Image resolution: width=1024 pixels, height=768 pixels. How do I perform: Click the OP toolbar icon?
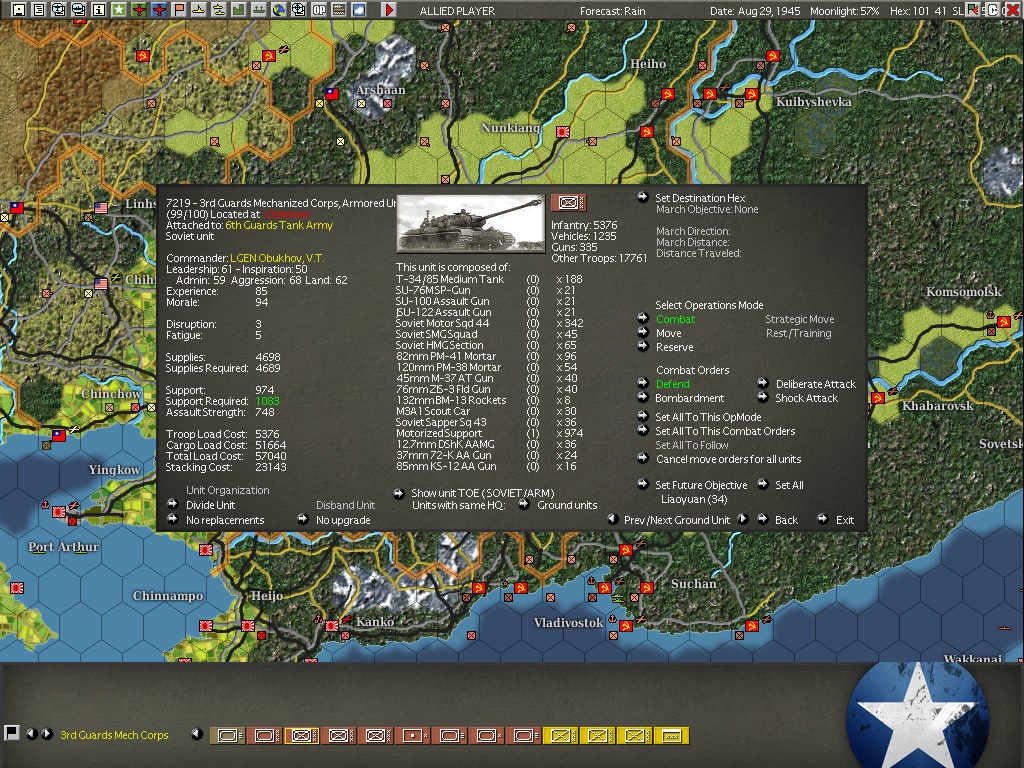[x=319, y=10]
